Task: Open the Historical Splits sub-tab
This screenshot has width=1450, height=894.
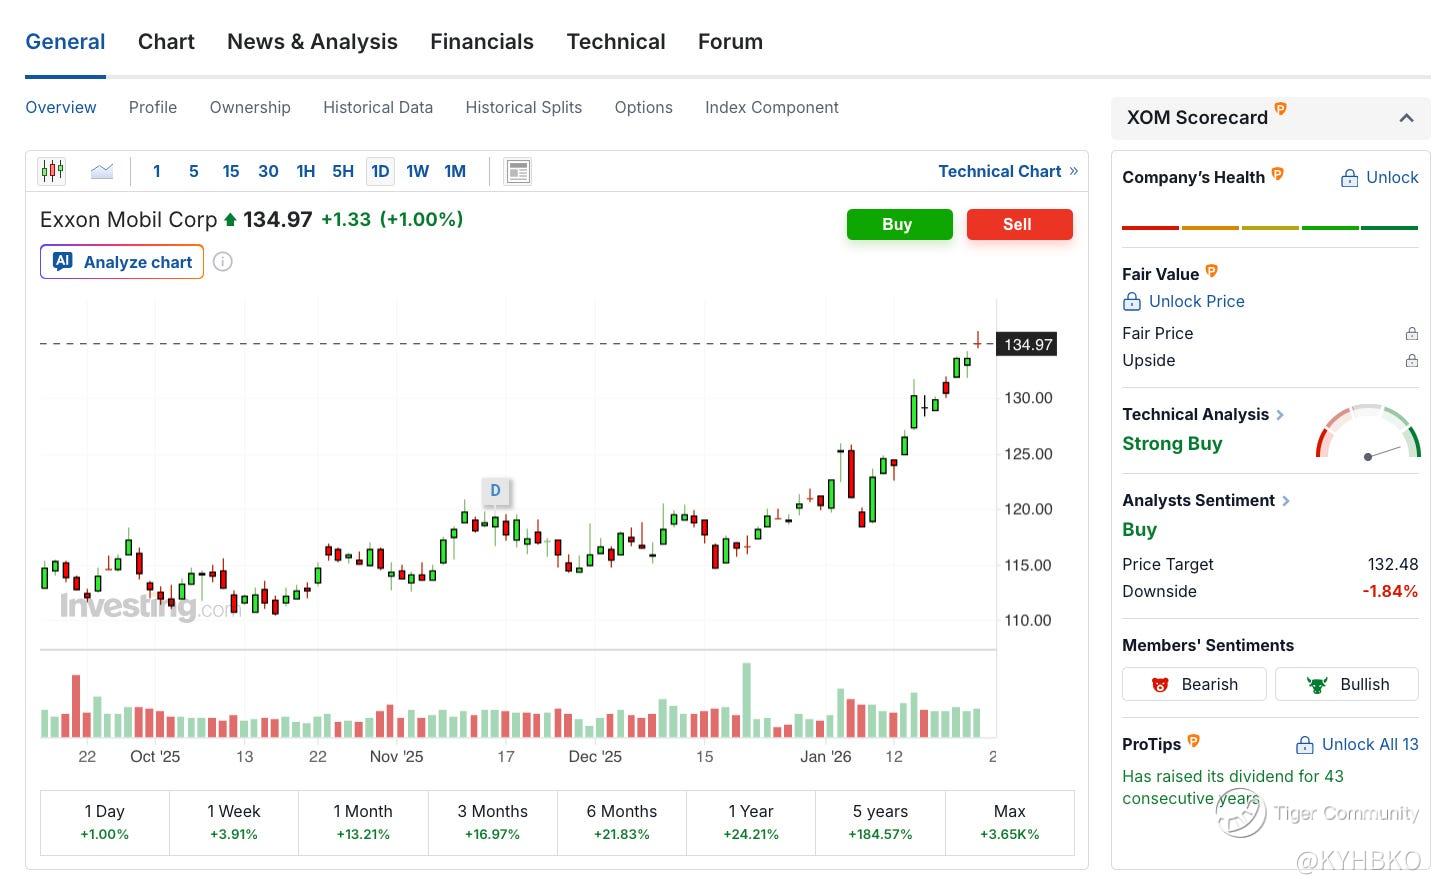Action: click(x=524, y=107)
